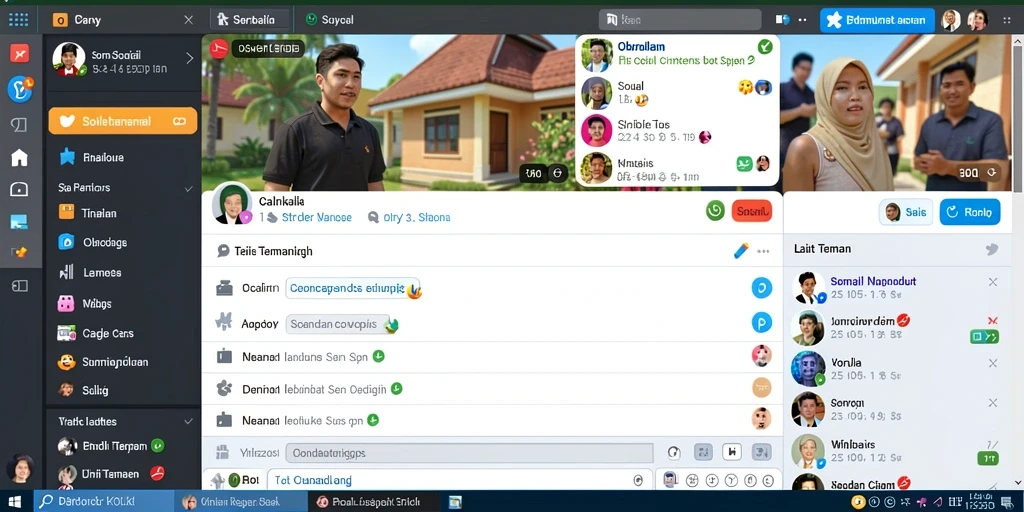The image size is (1024, 512).
Task: Select Snible Tos in the popup list
Action: pyautogui.click(x=677, y=130)
